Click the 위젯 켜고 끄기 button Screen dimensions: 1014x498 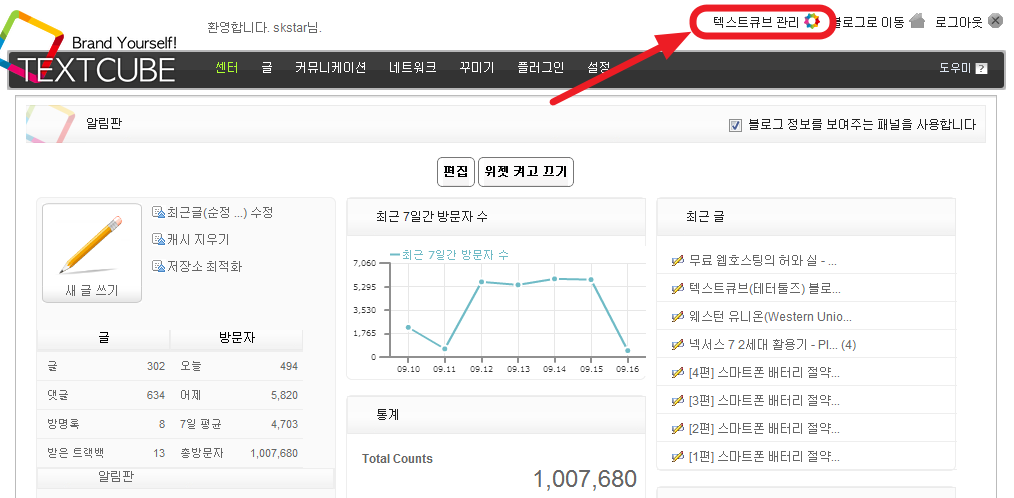526,172
